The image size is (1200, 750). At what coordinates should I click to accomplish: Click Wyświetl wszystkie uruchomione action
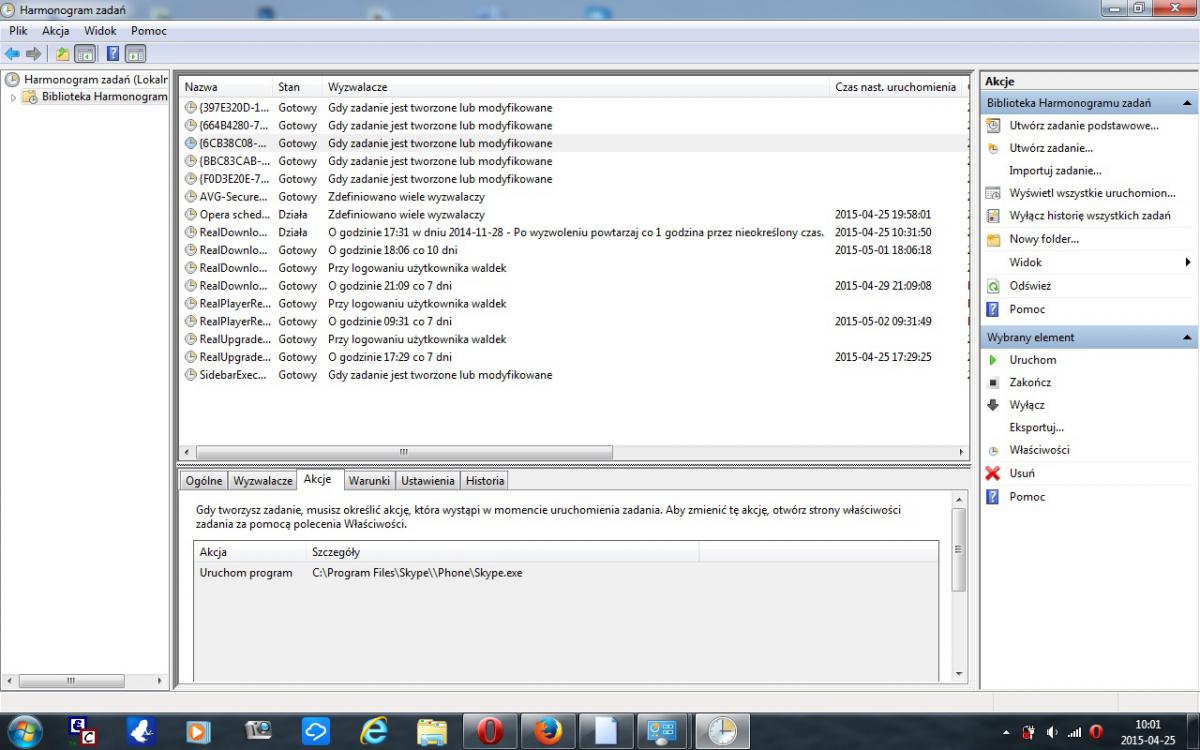(1092, 193)
